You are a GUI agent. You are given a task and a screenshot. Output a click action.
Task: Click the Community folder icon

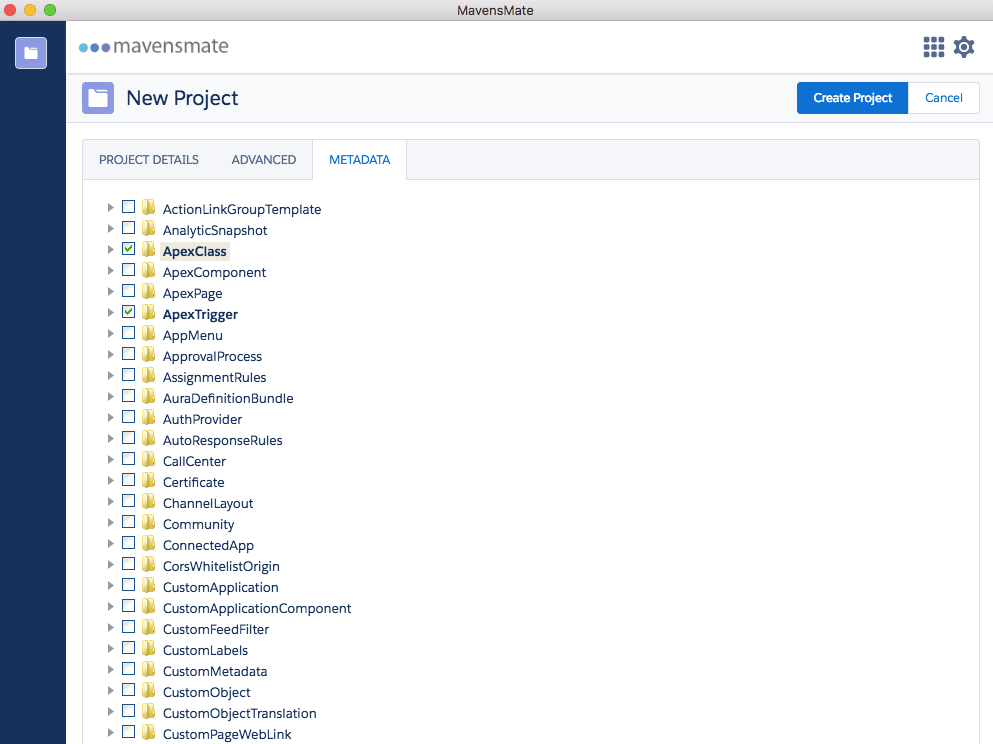(148, 522)
